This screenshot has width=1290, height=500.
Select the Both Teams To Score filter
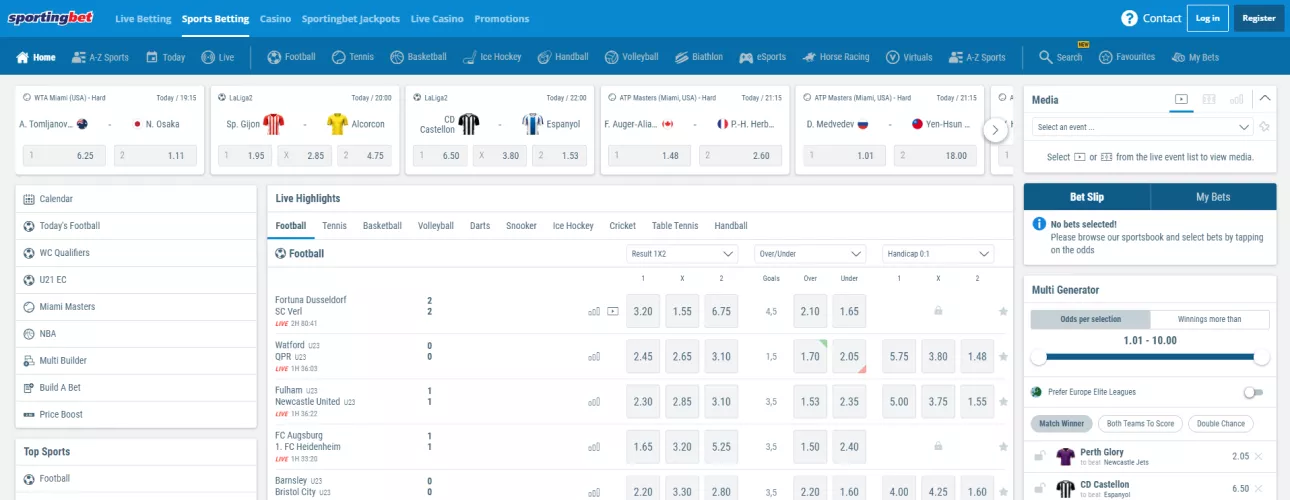point(1139,423)
